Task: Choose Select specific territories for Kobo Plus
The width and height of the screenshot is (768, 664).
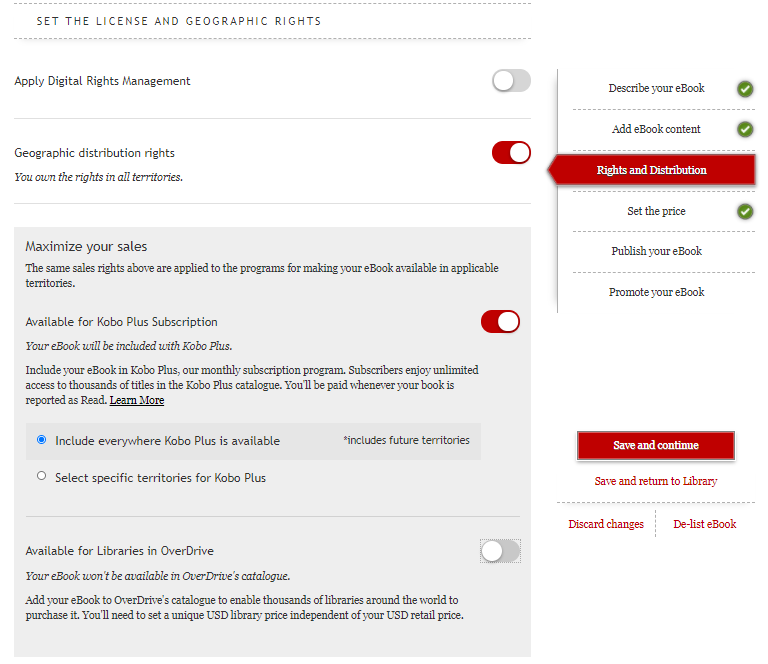Action: click(x=42, y=477)
